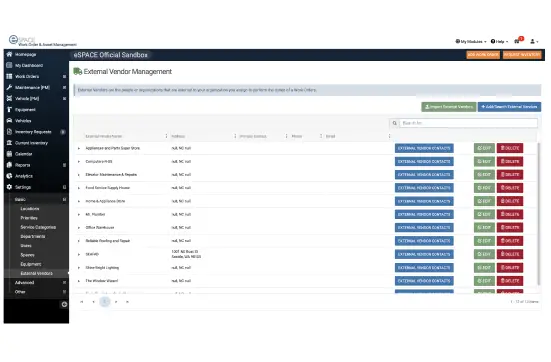The image size is (551, 362).
Task: Select Locations under Basic settings
Action: click(x=30, y=209)
